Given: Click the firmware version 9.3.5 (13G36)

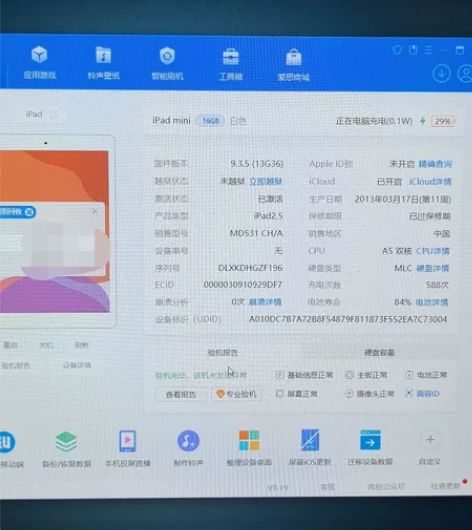Looking at the screenshot, I should coord(257,164).
